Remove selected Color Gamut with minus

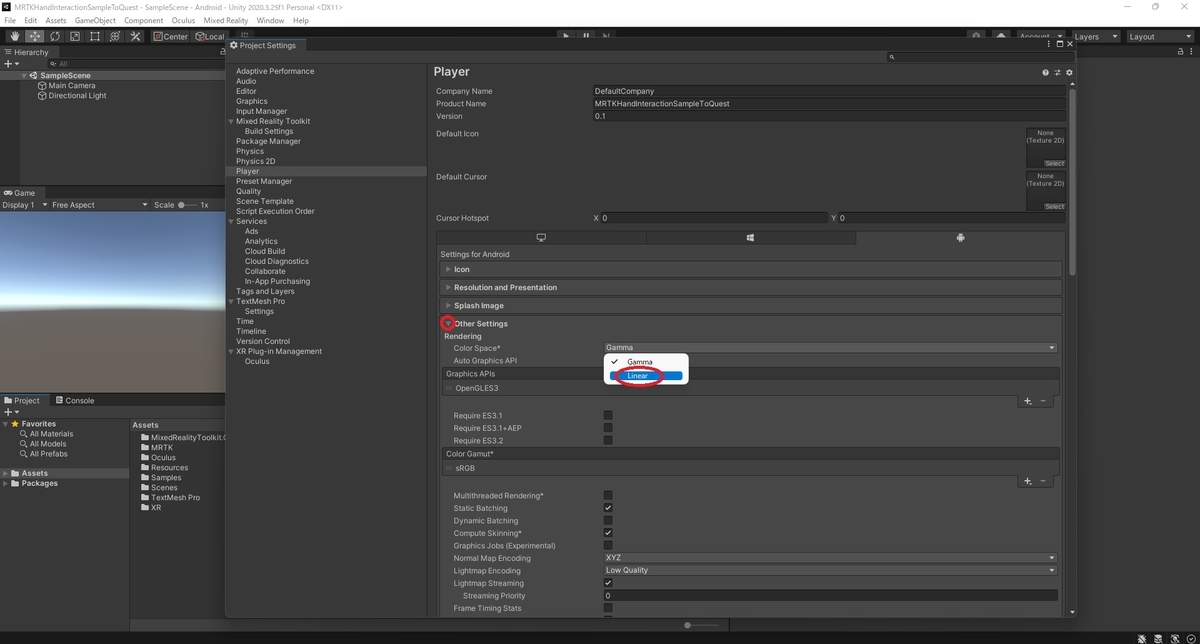[1043, 481]
